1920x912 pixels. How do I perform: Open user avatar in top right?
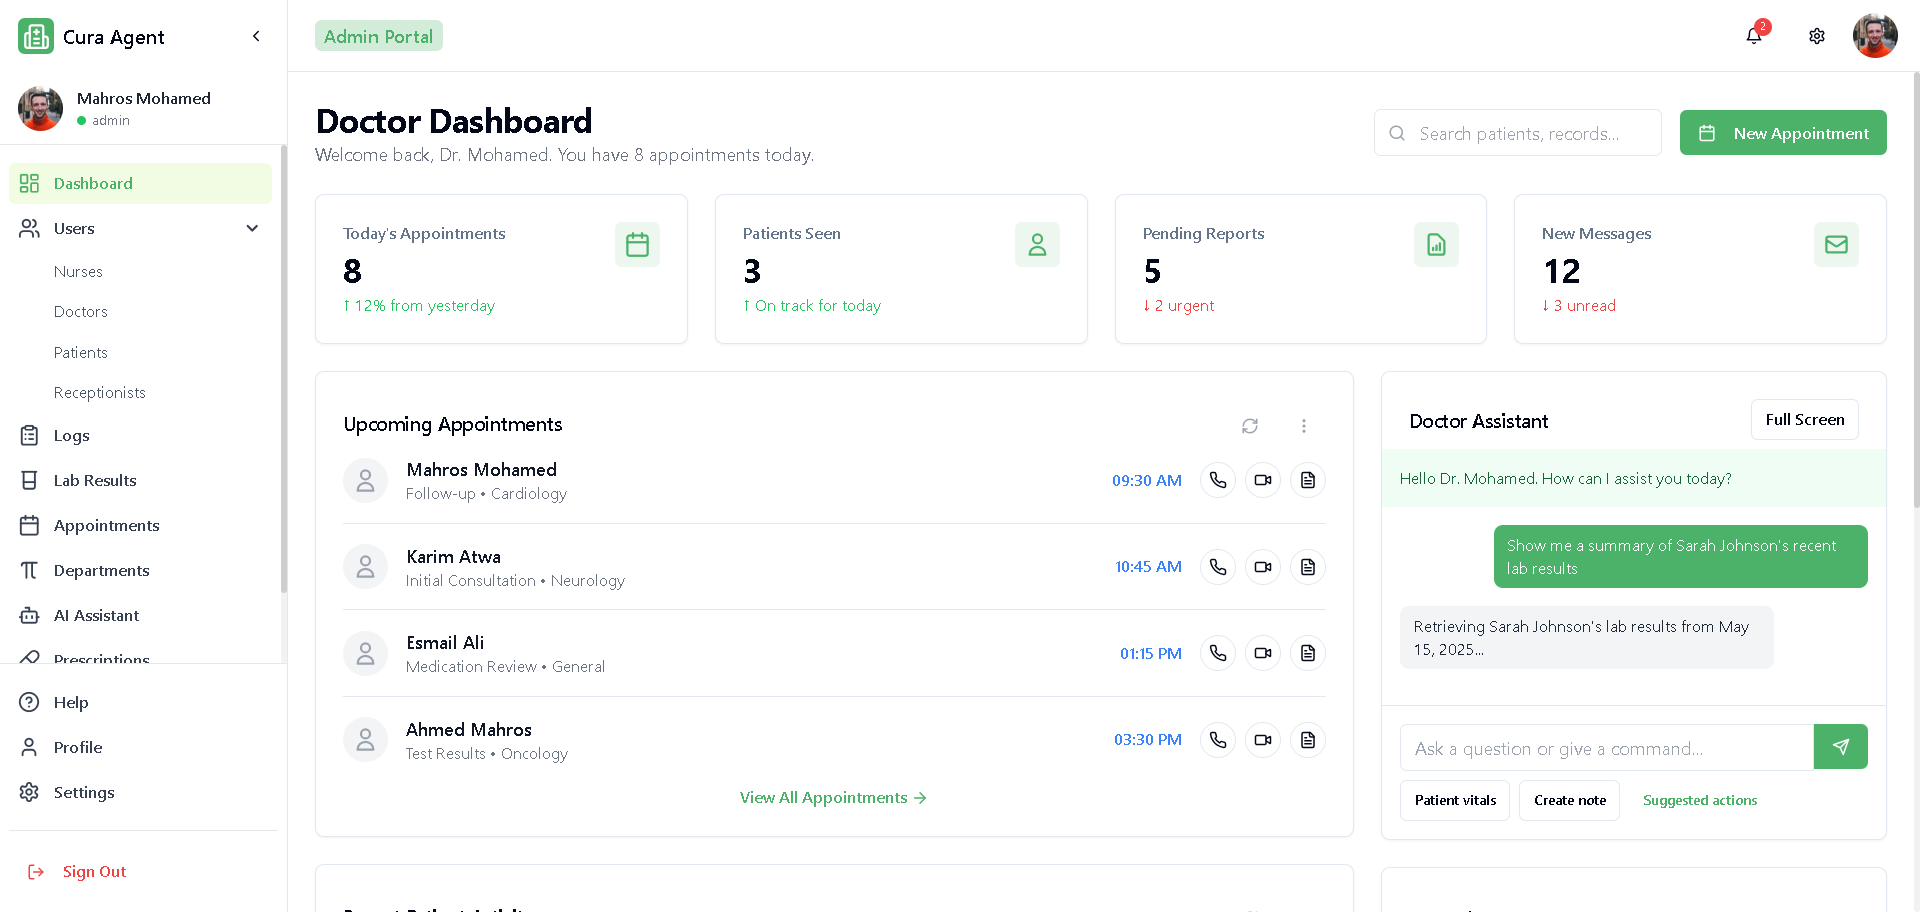(1874, 36)
